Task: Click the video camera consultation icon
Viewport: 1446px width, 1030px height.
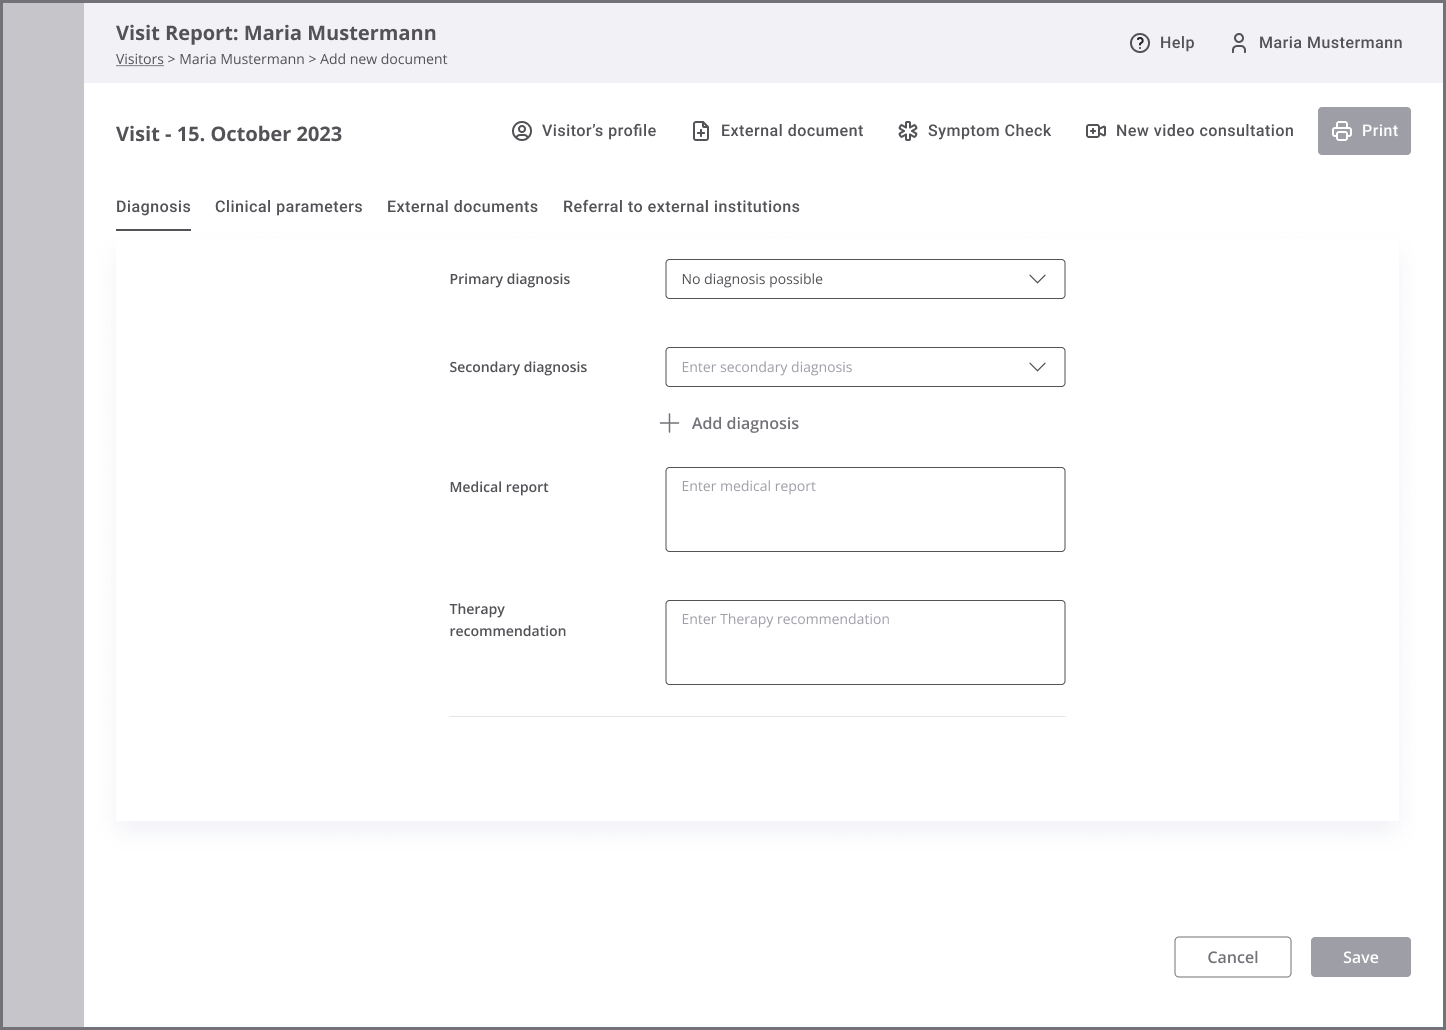Action: pos(1095,131)
